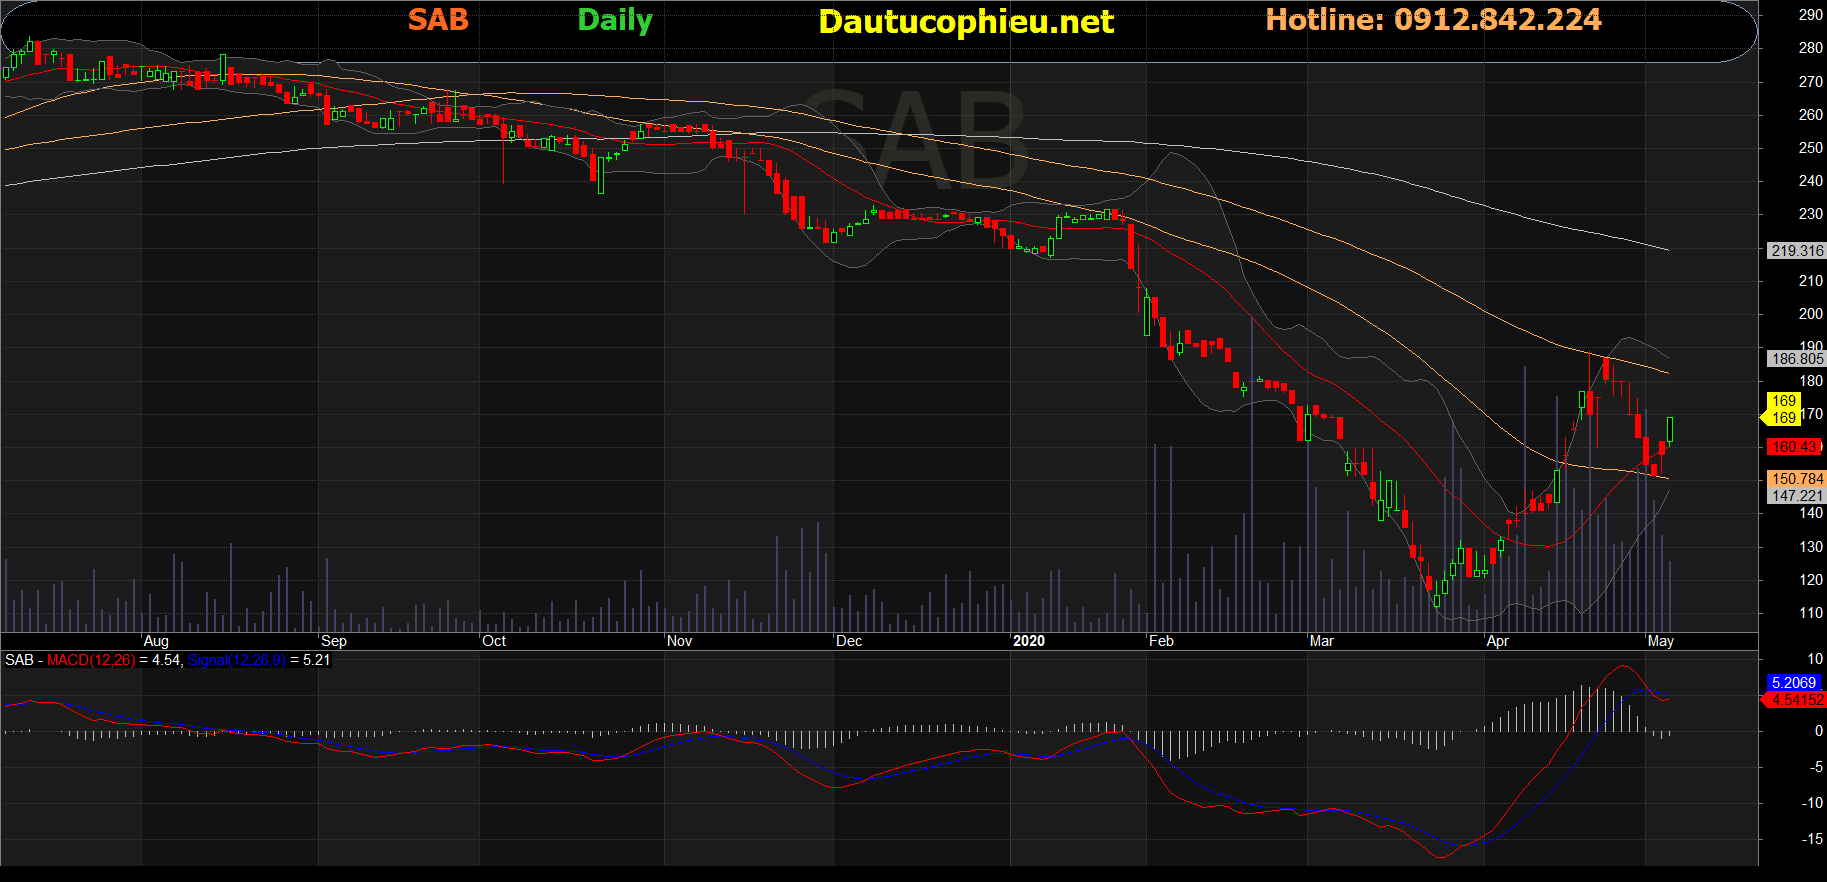
Task: Select the Daily timeframe label
Action: coord(615,21)
